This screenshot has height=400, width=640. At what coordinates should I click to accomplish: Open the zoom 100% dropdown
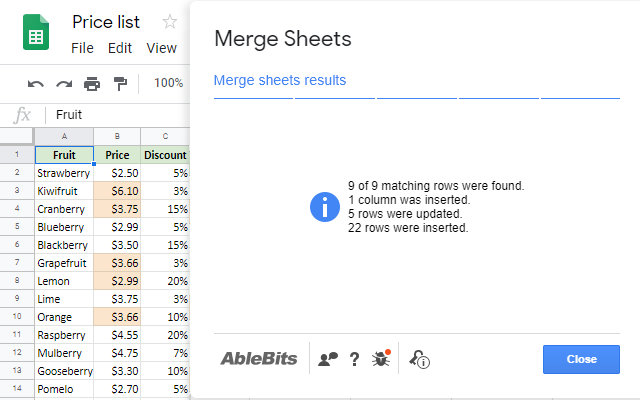(x=168, y=83)
